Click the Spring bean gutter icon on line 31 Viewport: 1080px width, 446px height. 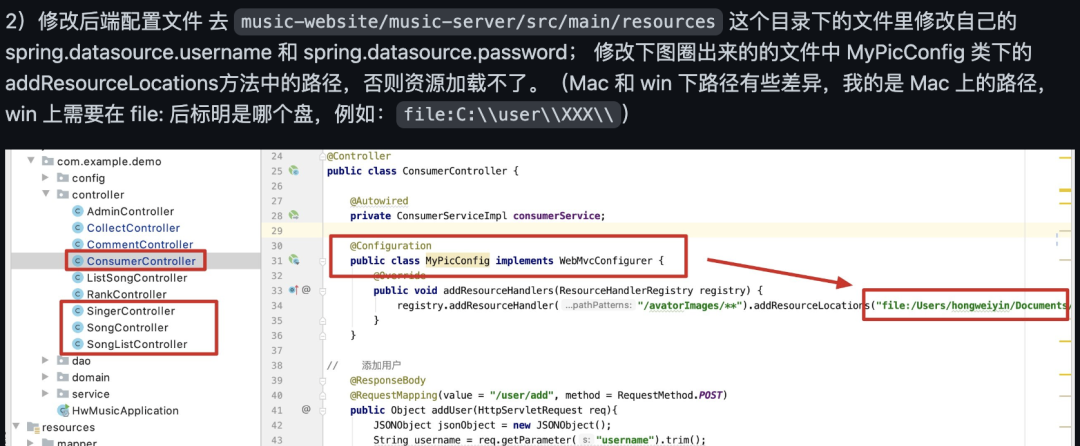pyautogui.click(x=294, y=259)
